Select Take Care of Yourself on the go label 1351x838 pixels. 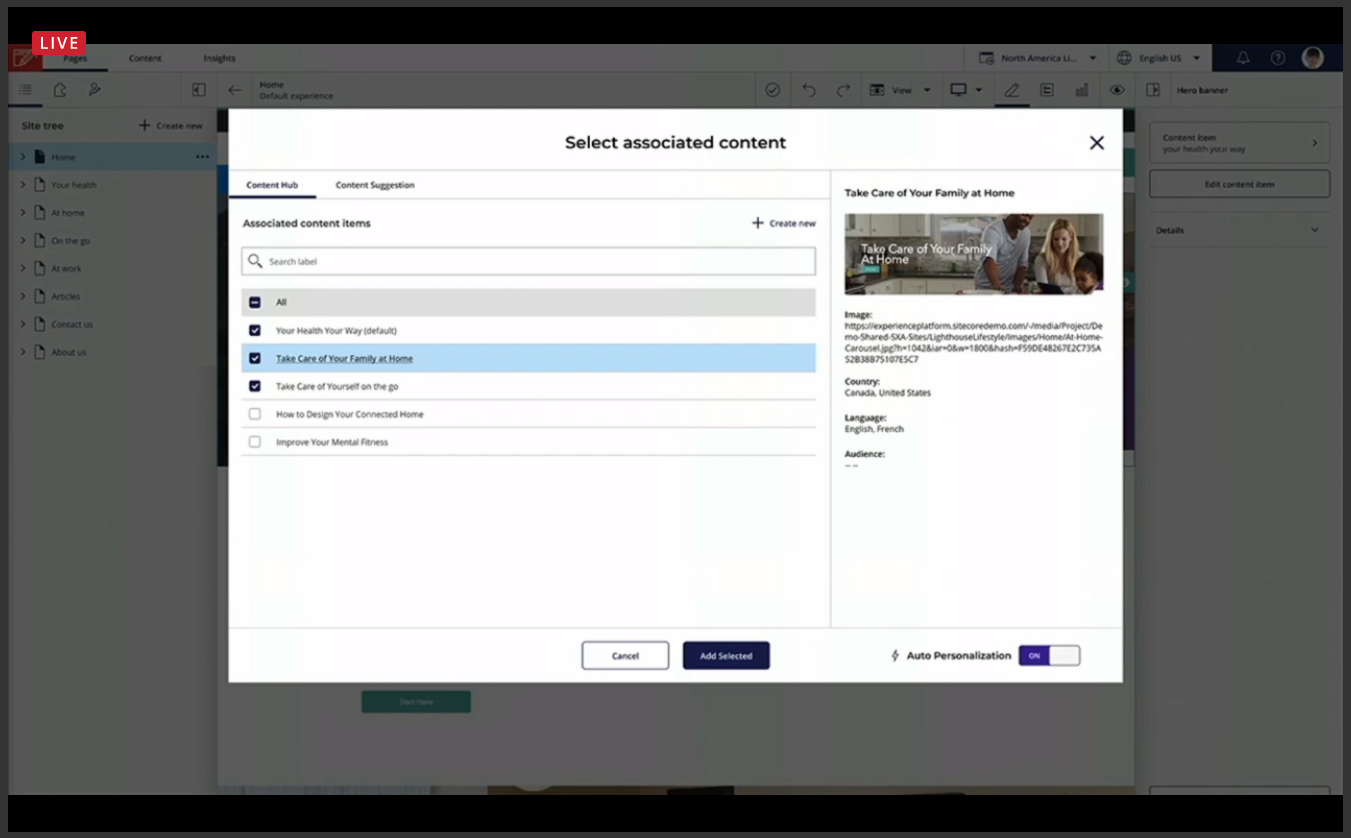[x=337, y=386]
